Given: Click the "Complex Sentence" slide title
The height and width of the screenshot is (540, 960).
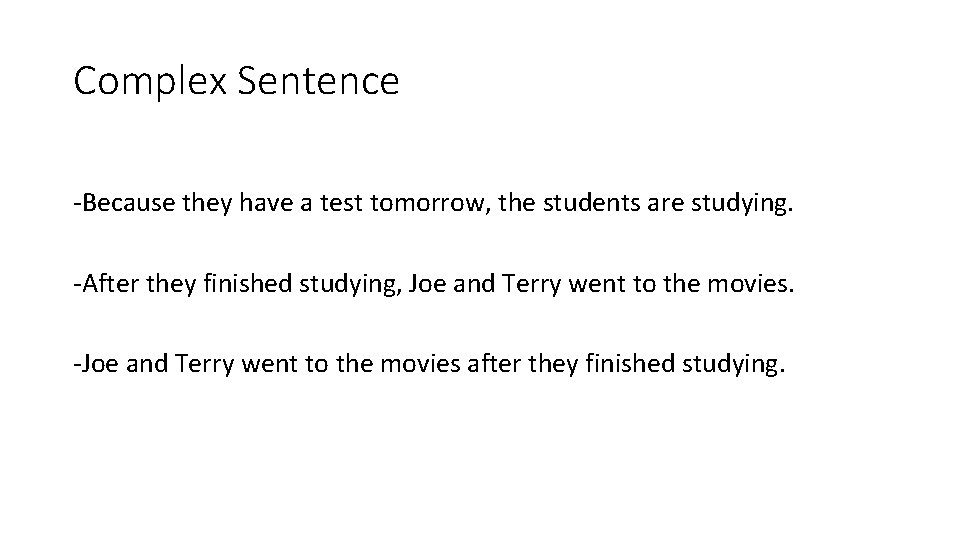Looking at the screenshot, I should coord(236,81).
